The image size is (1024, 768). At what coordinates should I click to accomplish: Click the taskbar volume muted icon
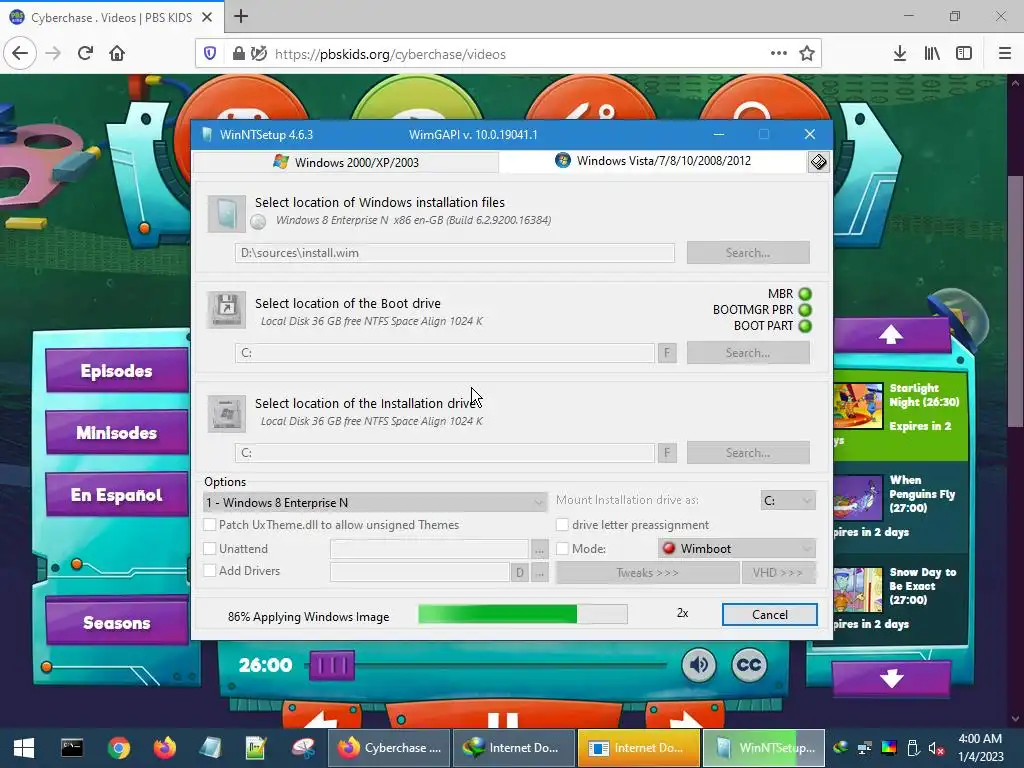pos(936,748)
